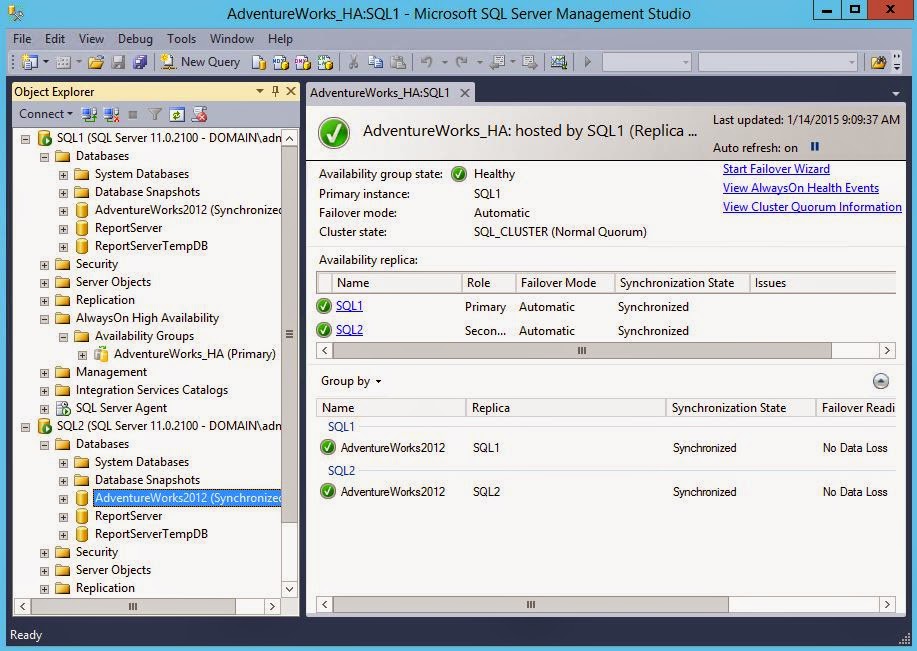Viewport: 917px width, 651px height.
Task: Select Management folder in tree
Action: (x=111, y=372)
